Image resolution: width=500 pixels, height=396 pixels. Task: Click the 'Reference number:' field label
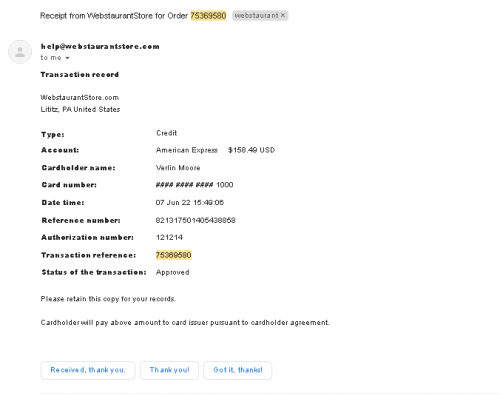click(81, 220)
